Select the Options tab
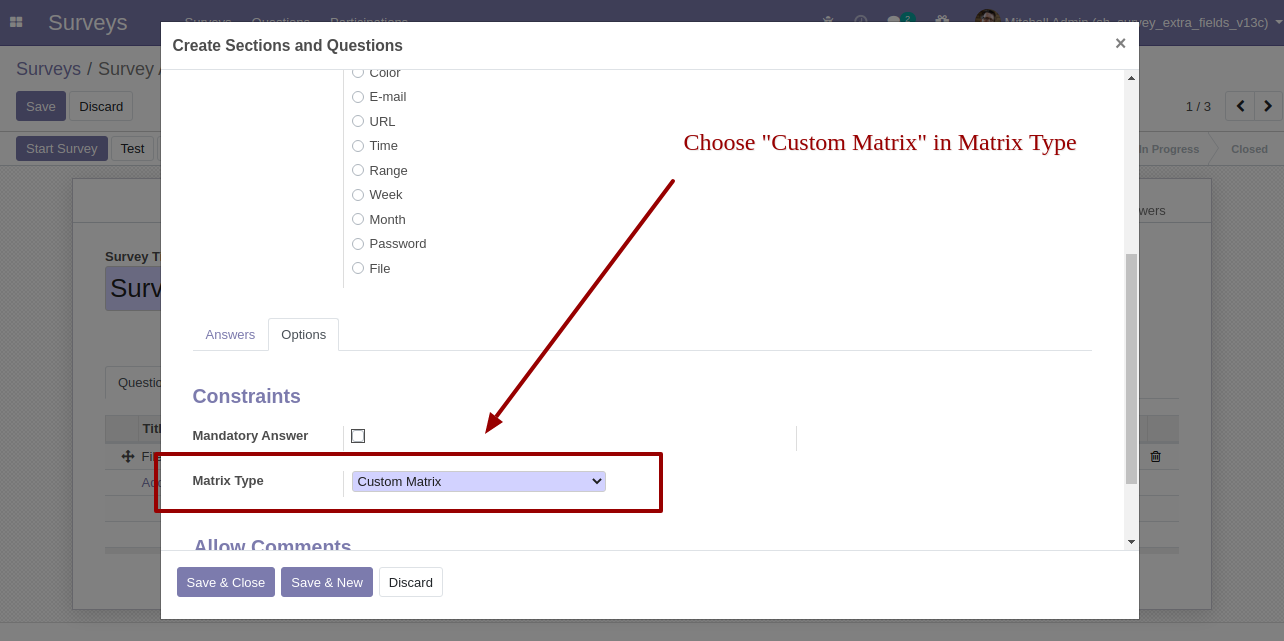 coord(303,335)
